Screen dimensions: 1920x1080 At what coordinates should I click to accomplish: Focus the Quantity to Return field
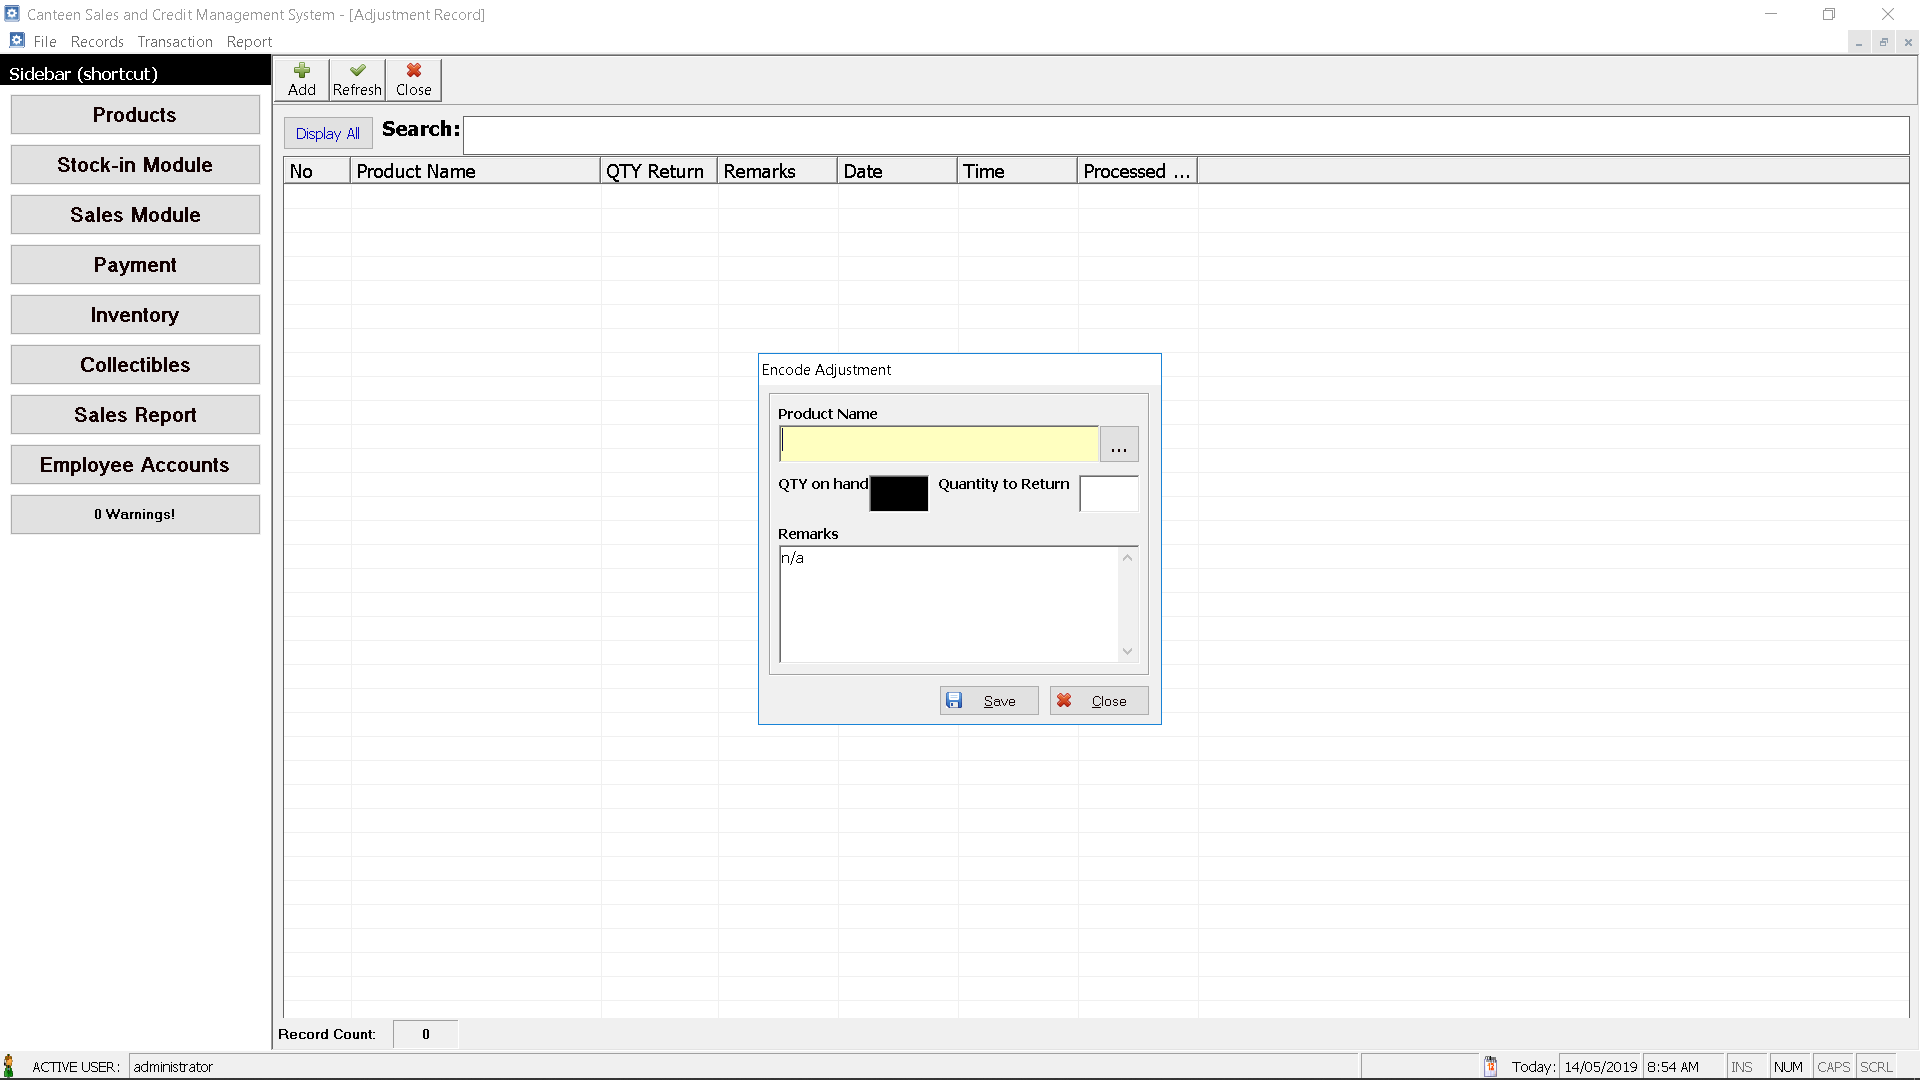1109,493
